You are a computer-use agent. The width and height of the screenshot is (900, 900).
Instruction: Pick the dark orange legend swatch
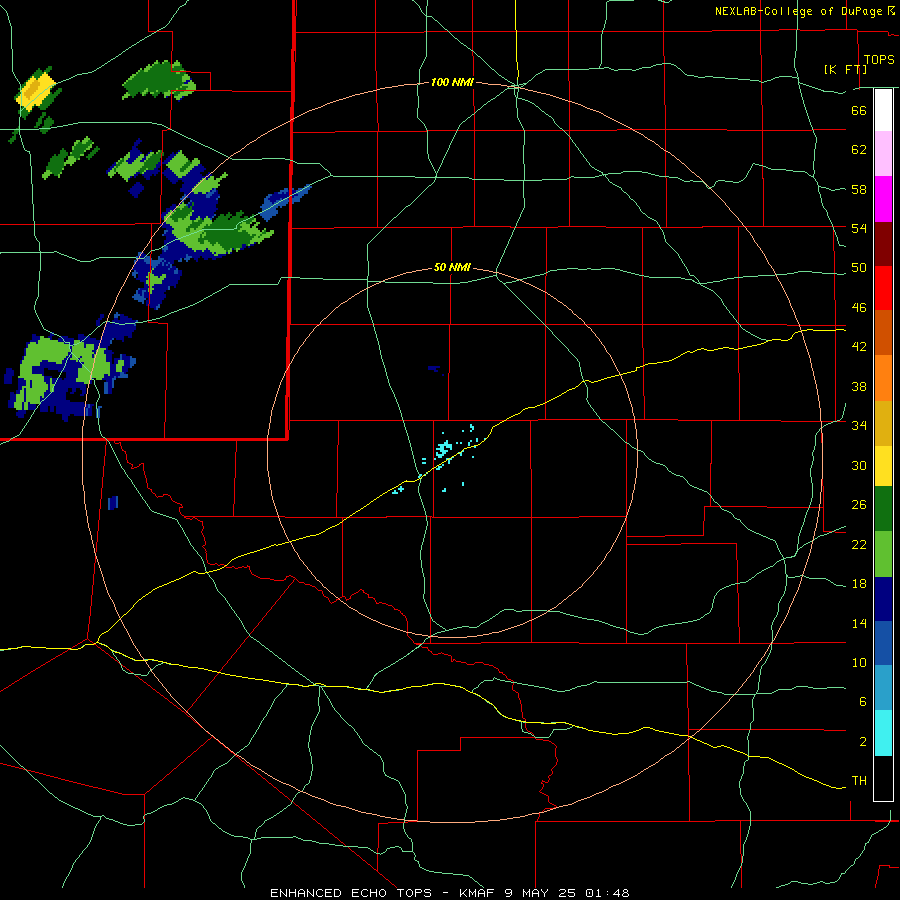[883, 332]
